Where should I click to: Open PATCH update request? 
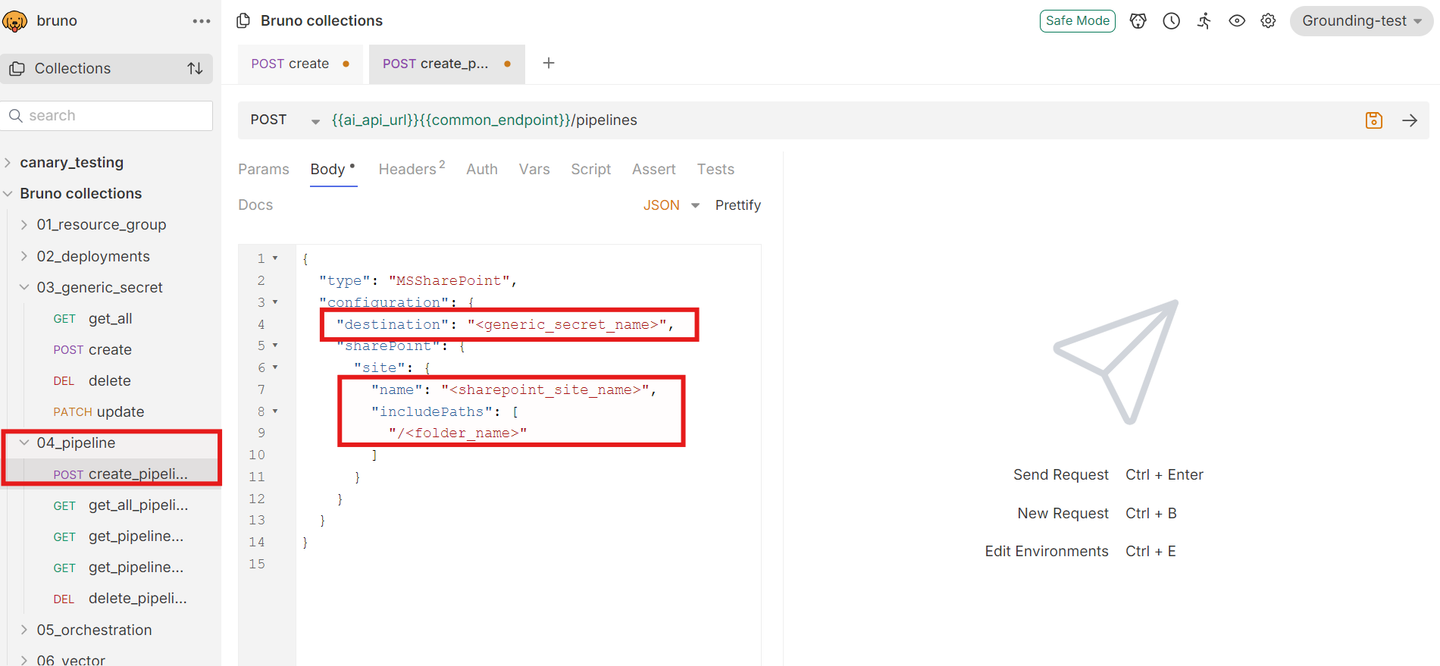(108, 412)
